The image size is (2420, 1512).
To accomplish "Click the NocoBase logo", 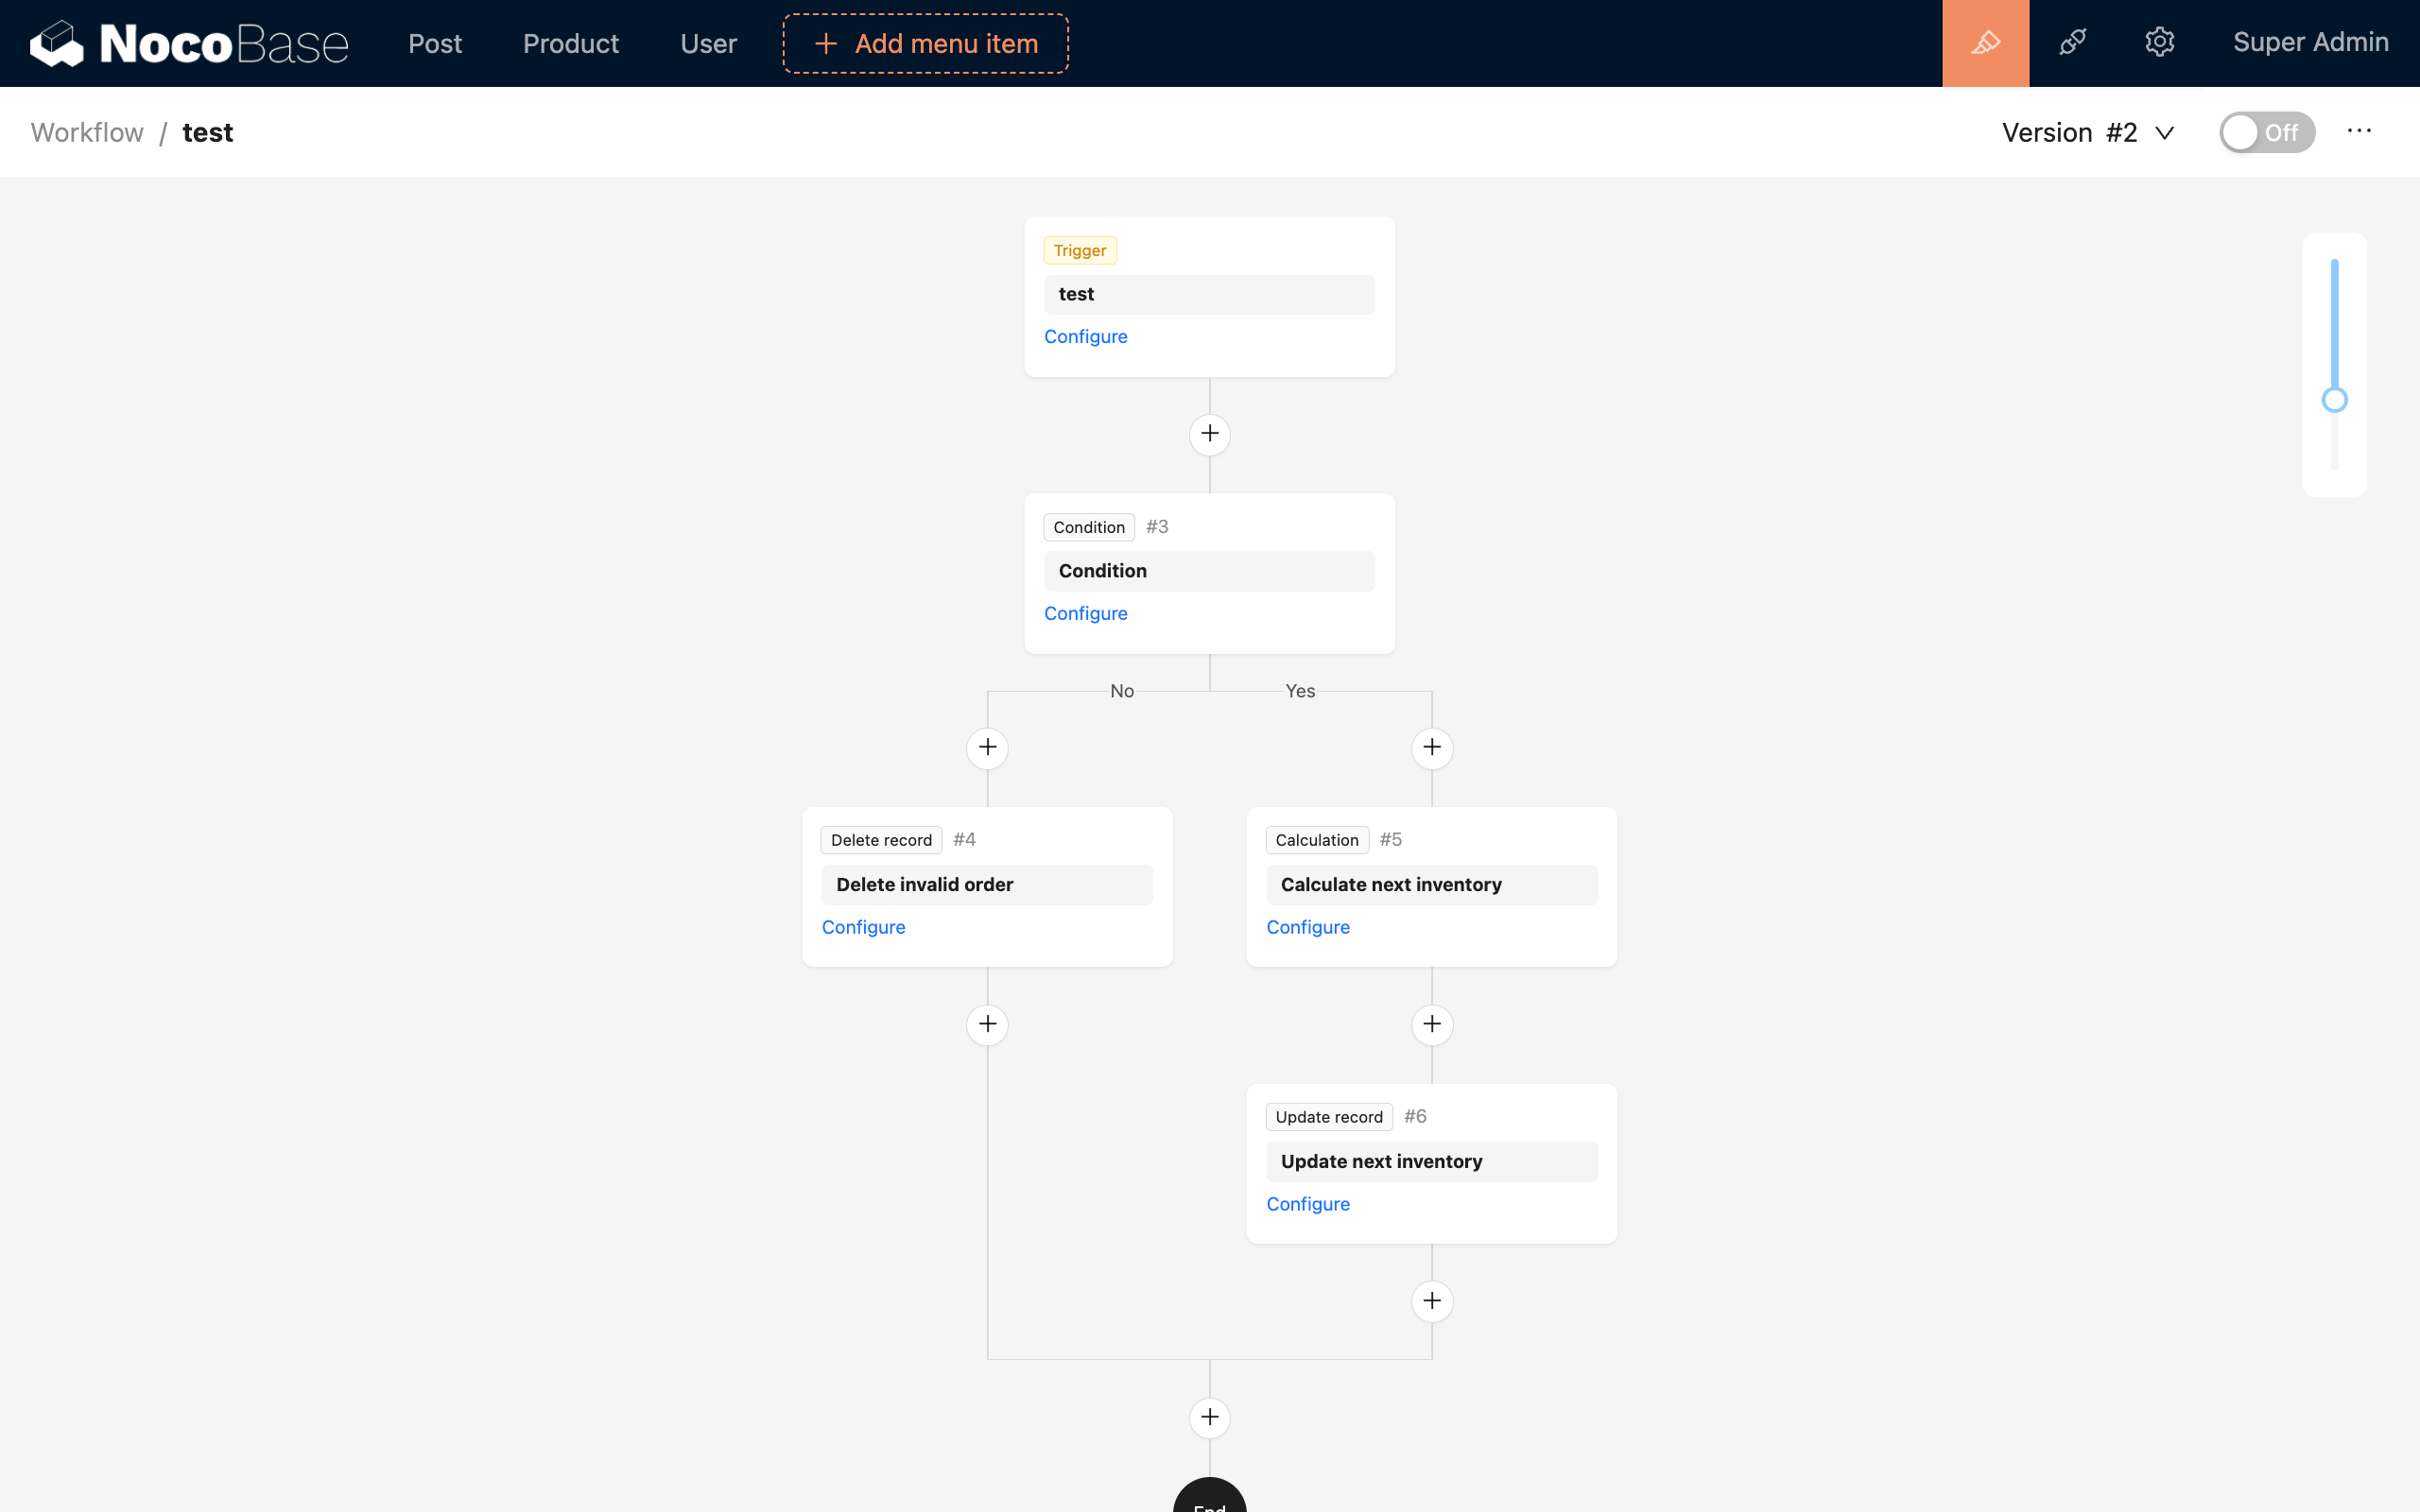I will coord(188,43).
